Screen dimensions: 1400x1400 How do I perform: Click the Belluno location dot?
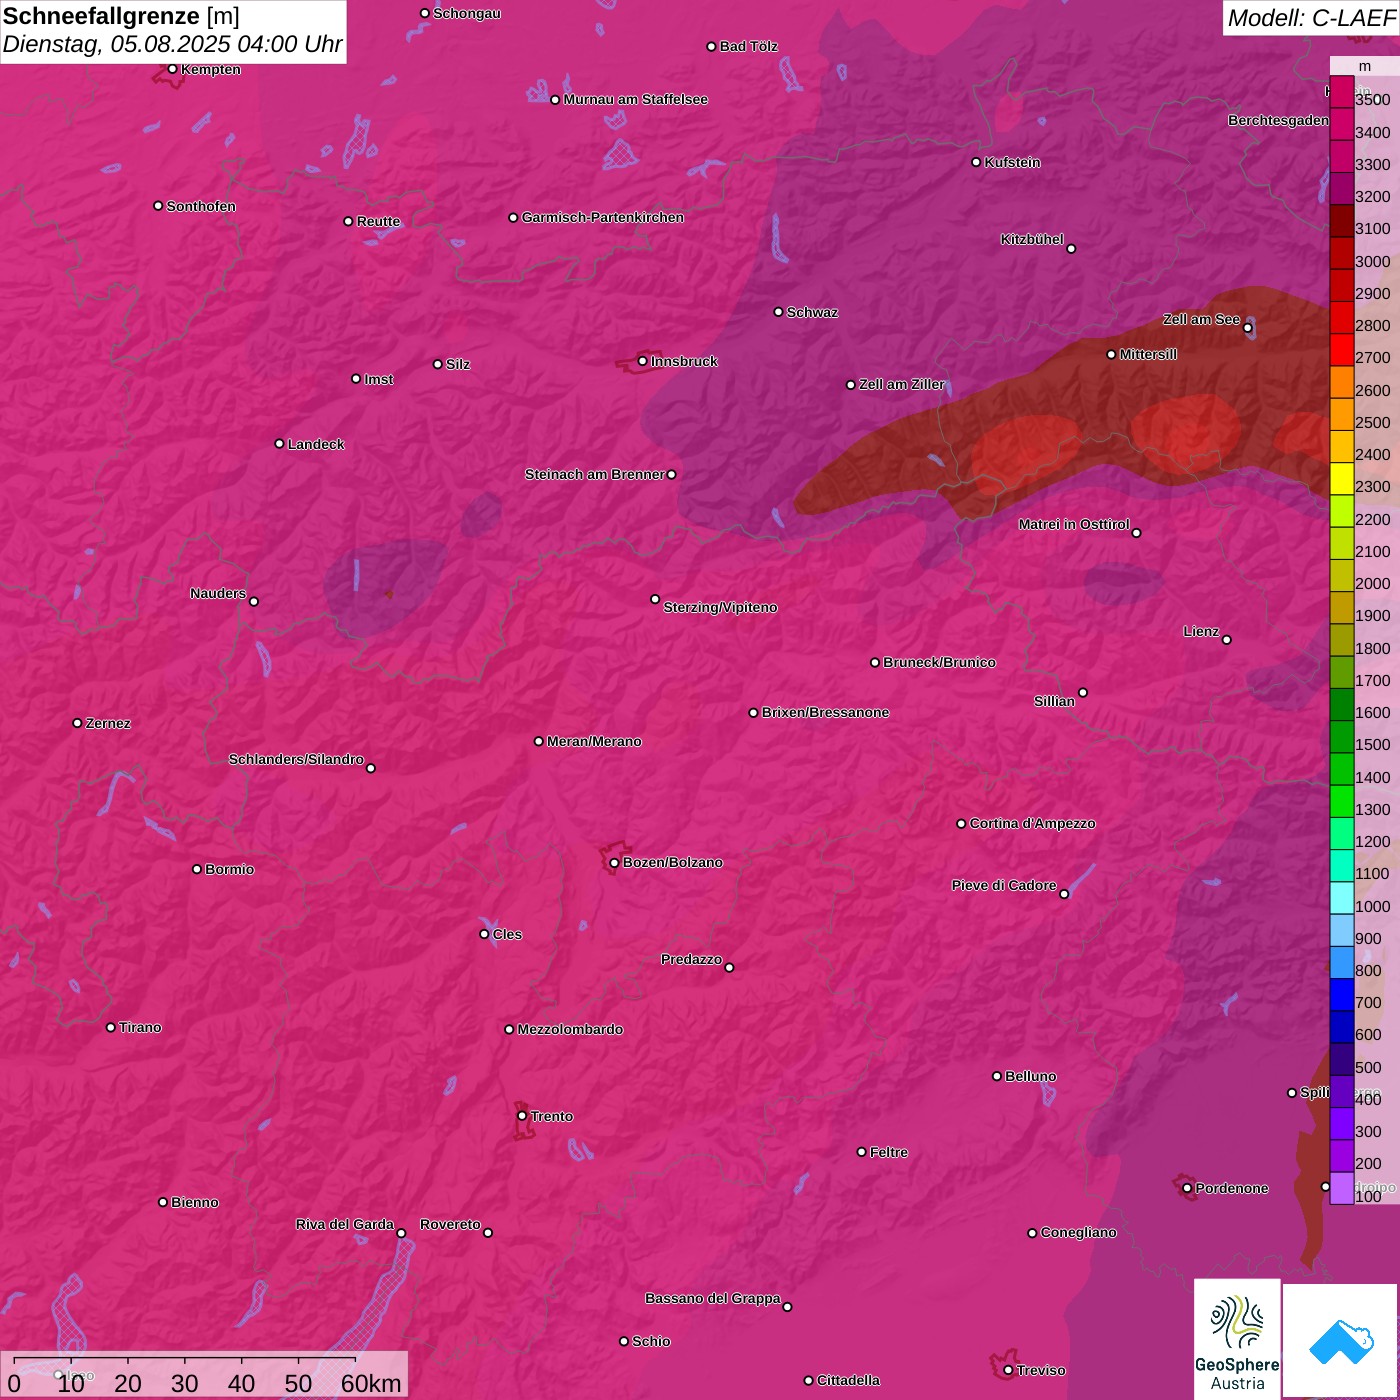[996, 1076]
